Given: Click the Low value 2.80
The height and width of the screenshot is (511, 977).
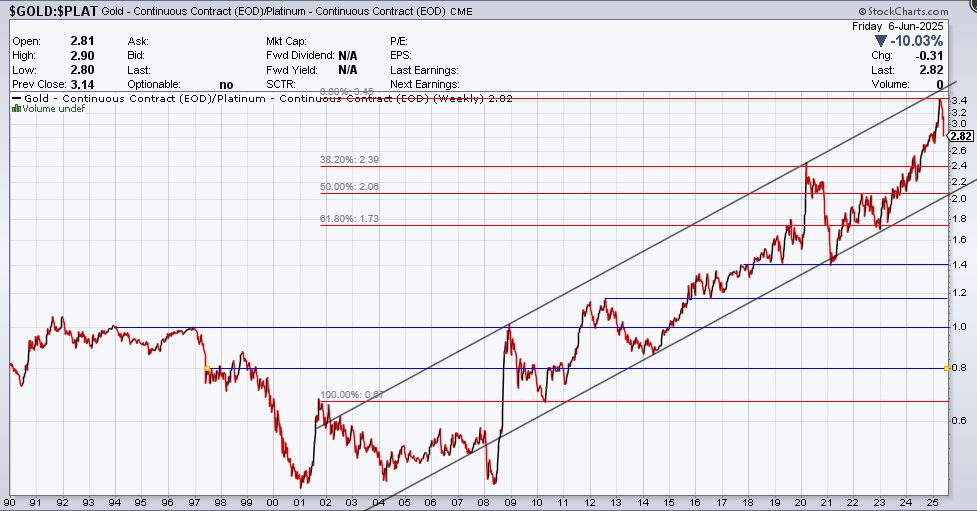Looking at the screenshot, I should click(82, 70).
